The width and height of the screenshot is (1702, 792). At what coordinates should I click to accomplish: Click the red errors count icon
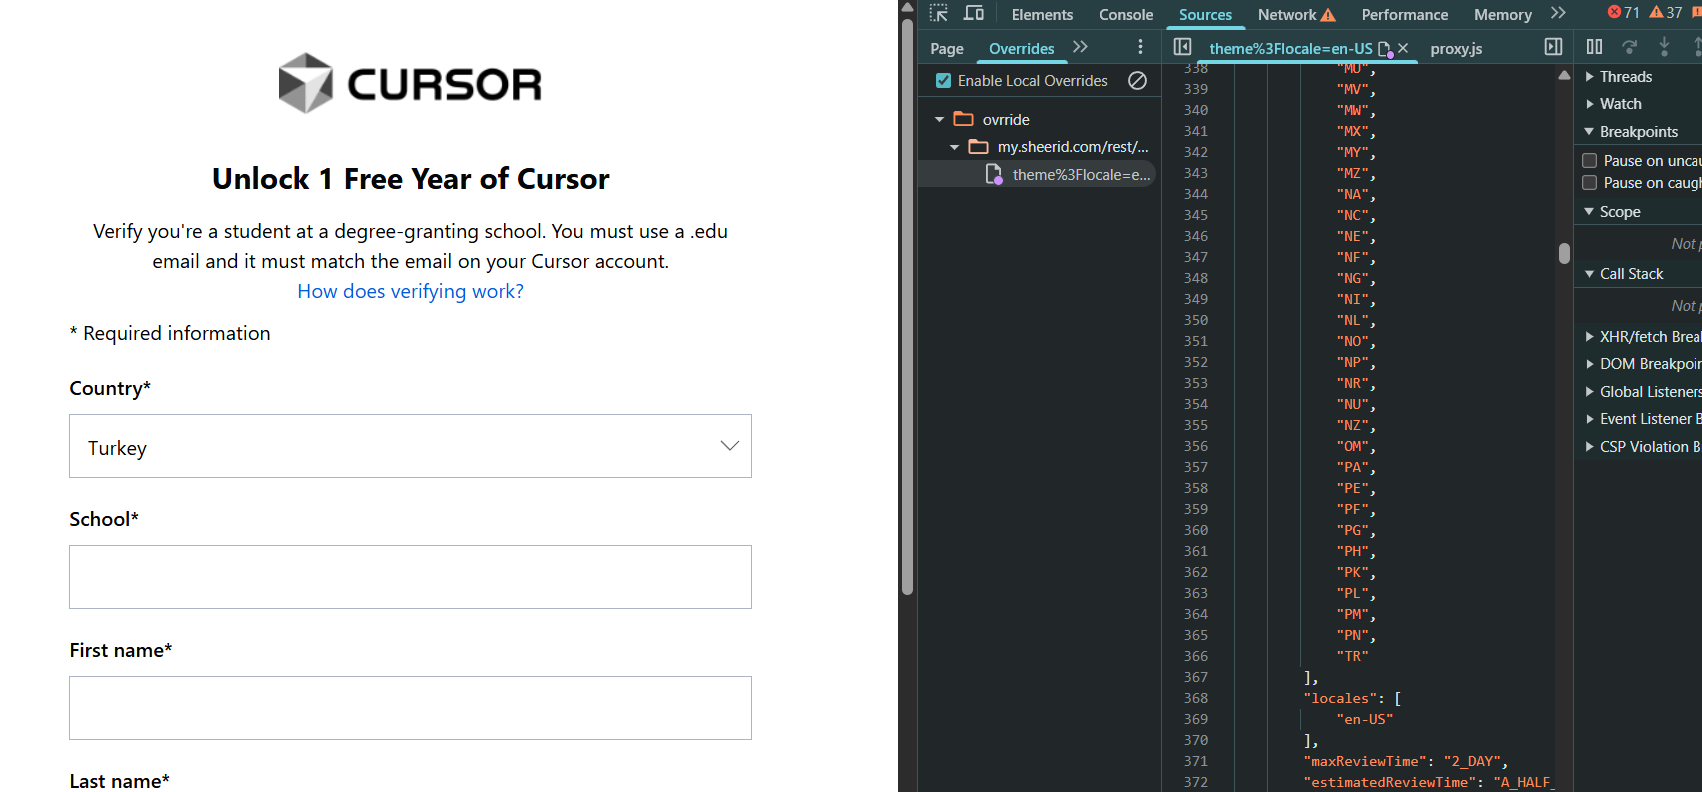(1614, 13)
